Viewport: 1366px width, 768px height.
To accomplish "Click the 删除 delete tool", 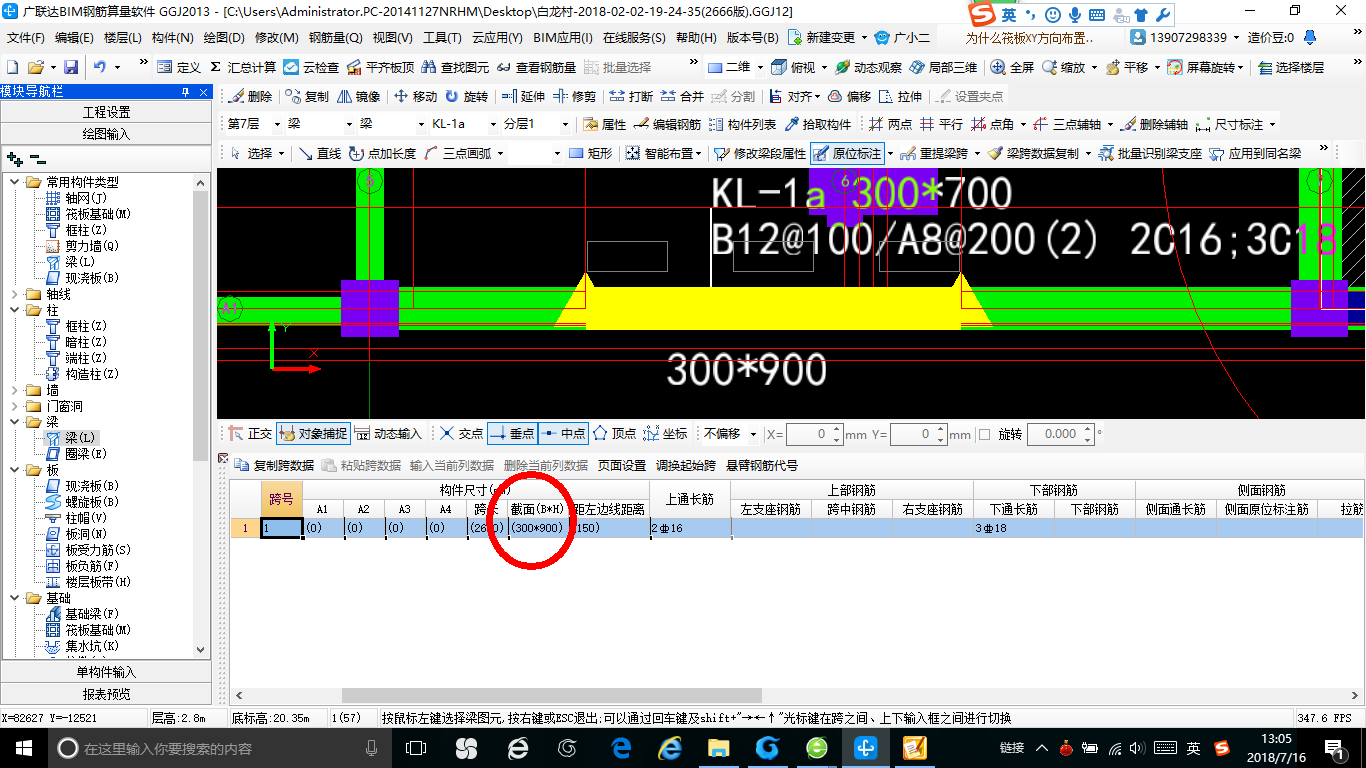I will 250,97.
